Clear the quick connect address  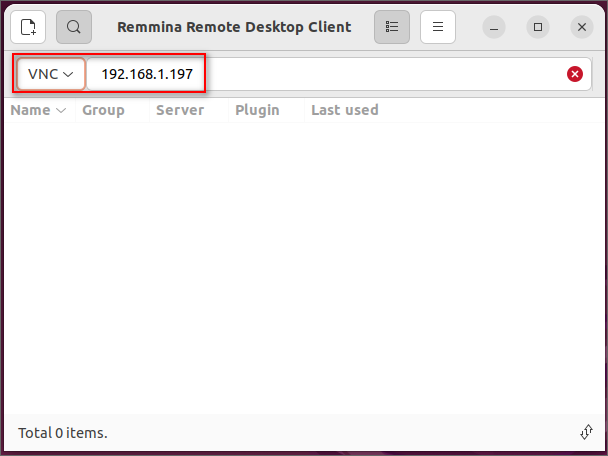click(575, 74)
